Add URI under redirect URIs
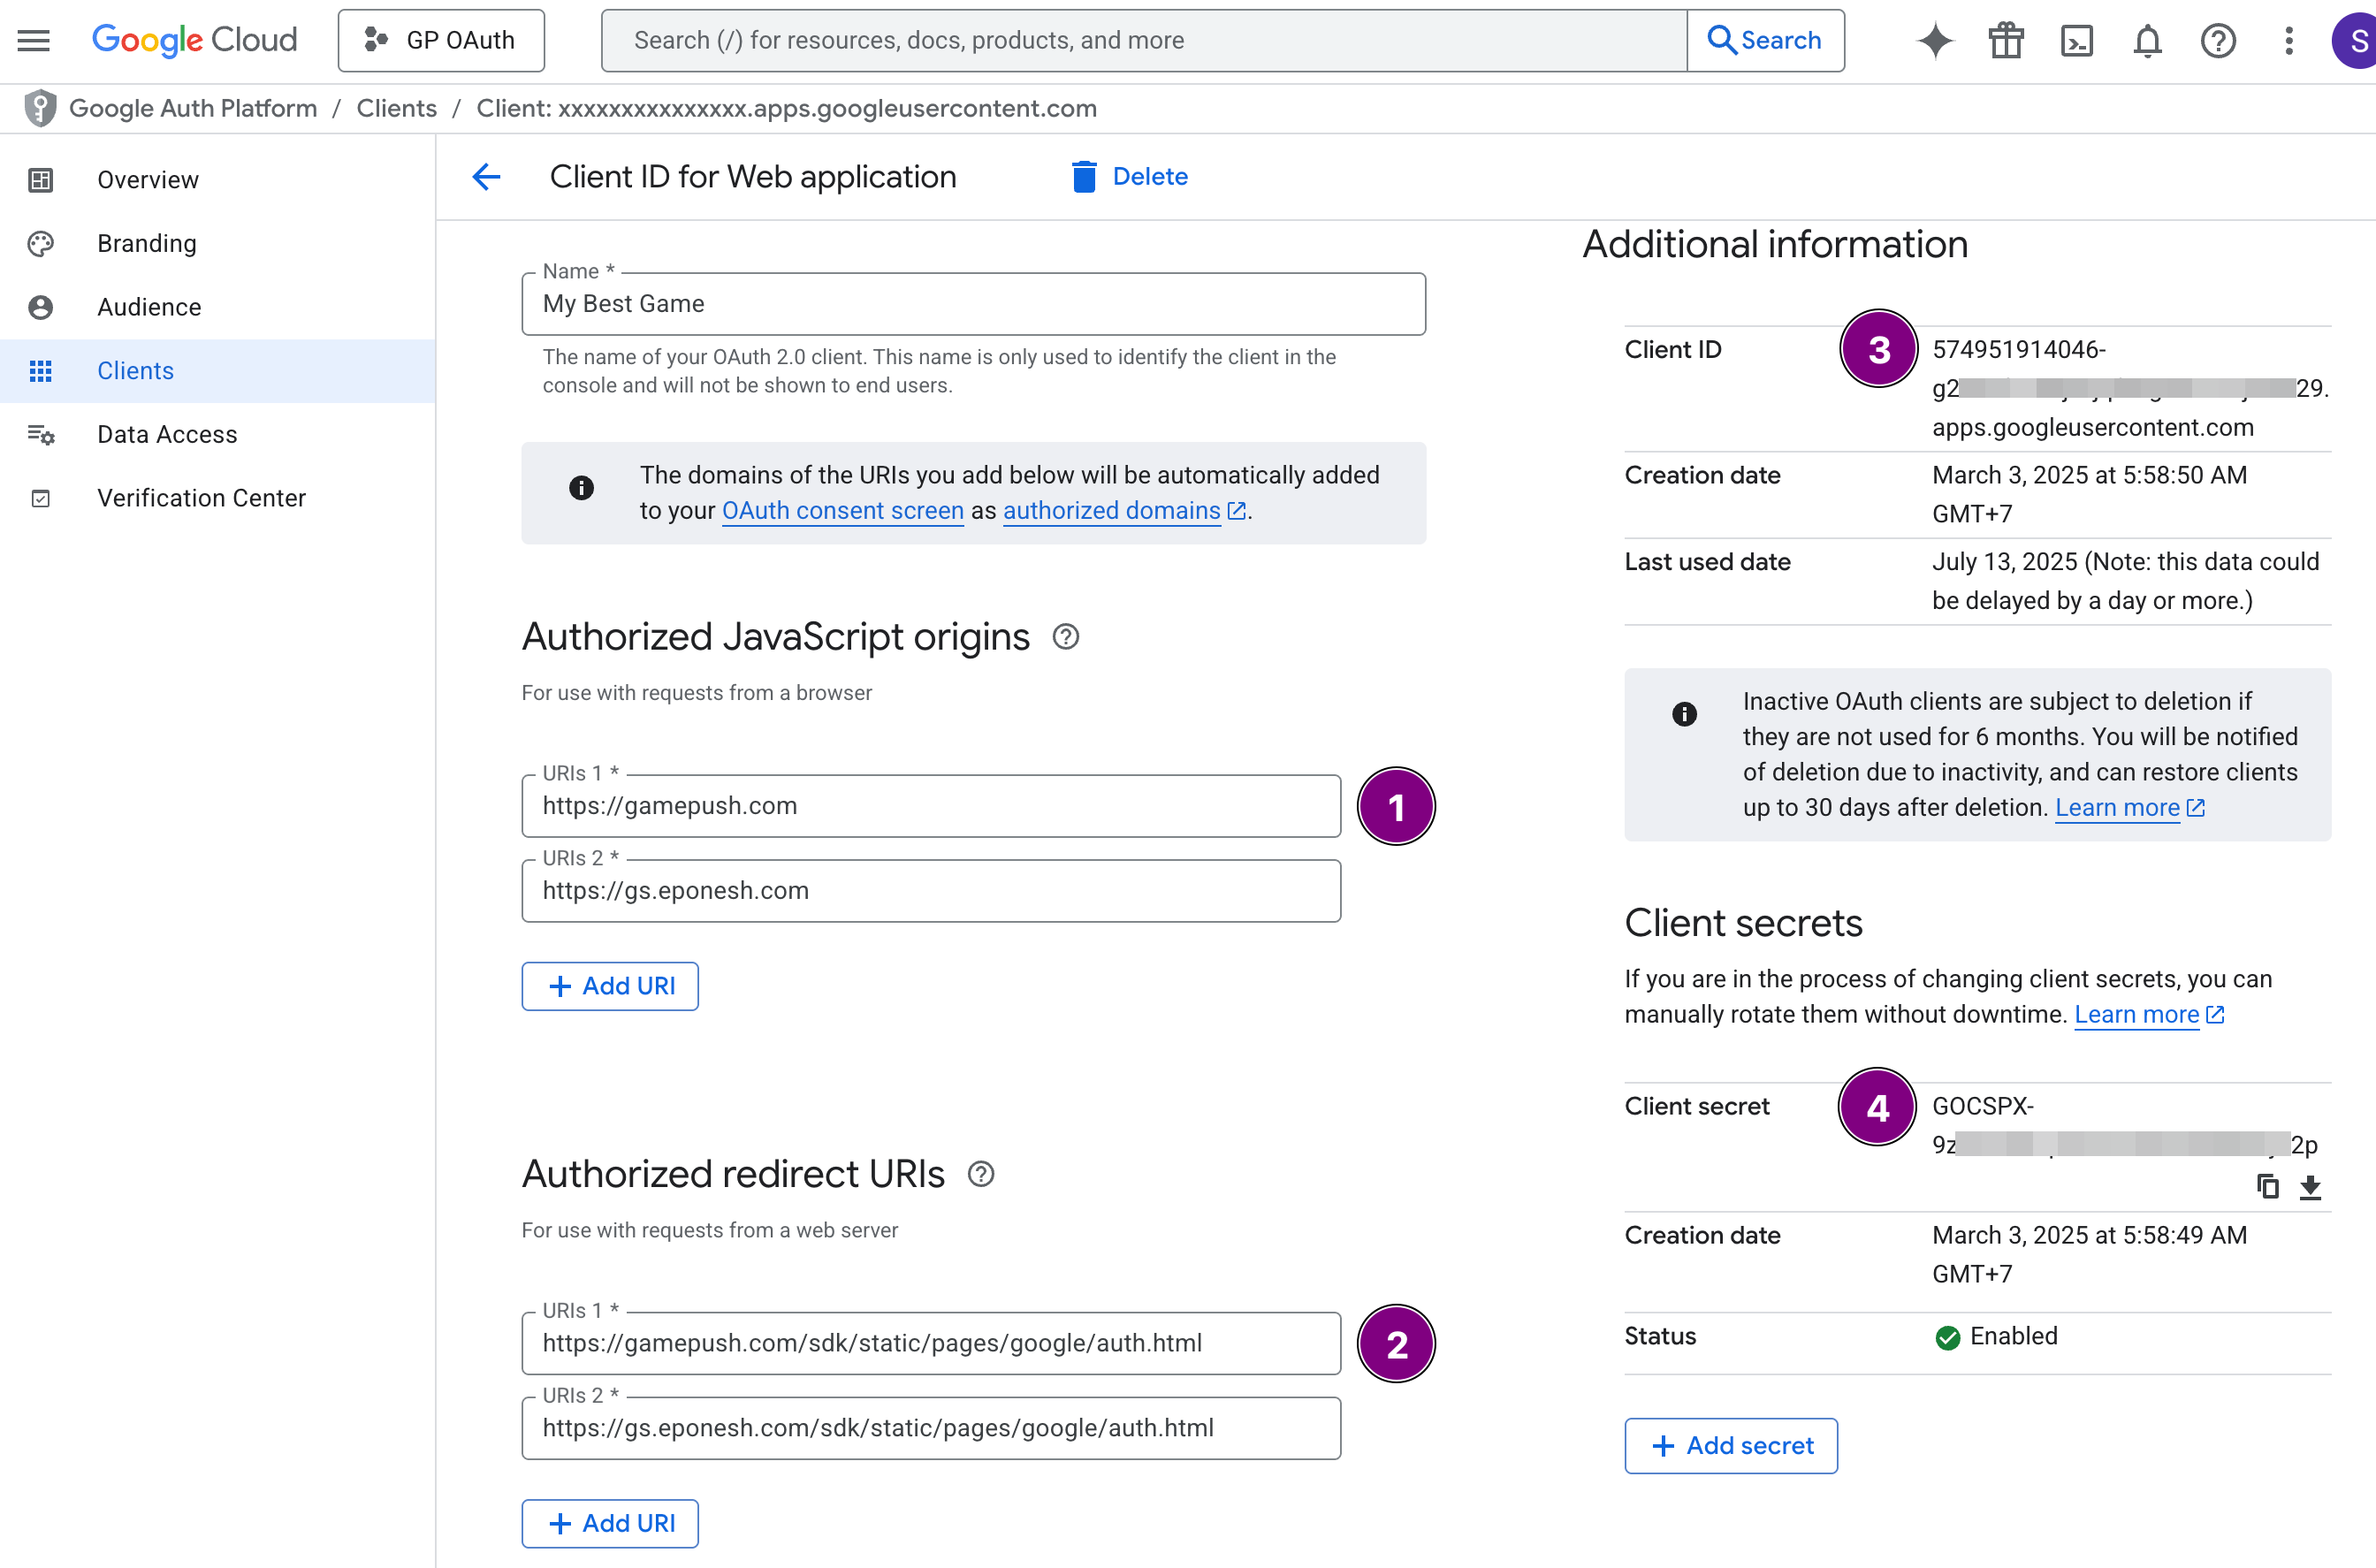This screenshot has width=2376, height=1568. pyautogui.click(x=610, y=1523)
